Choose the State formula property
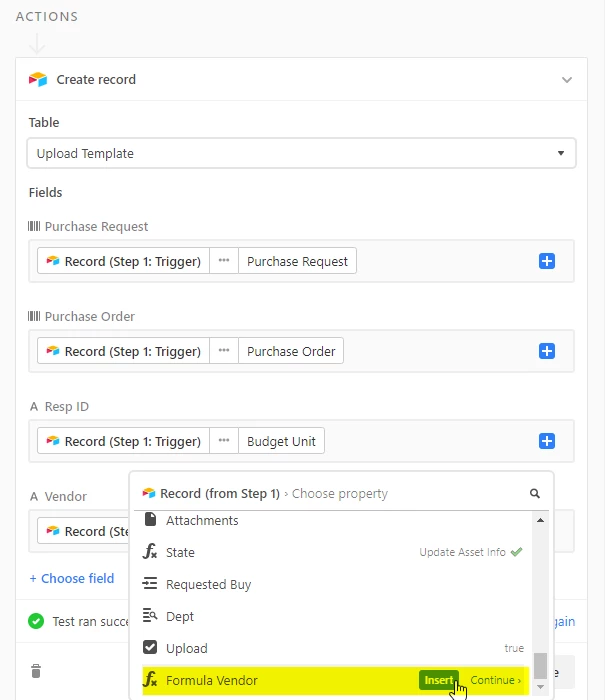605x700 pixels. point(333,552)
